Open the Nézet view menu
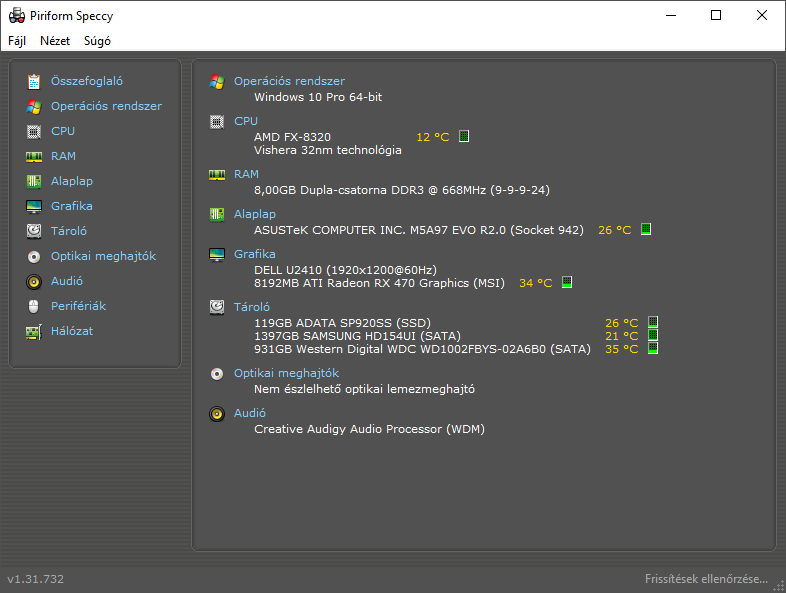 [x=55, y=41]
